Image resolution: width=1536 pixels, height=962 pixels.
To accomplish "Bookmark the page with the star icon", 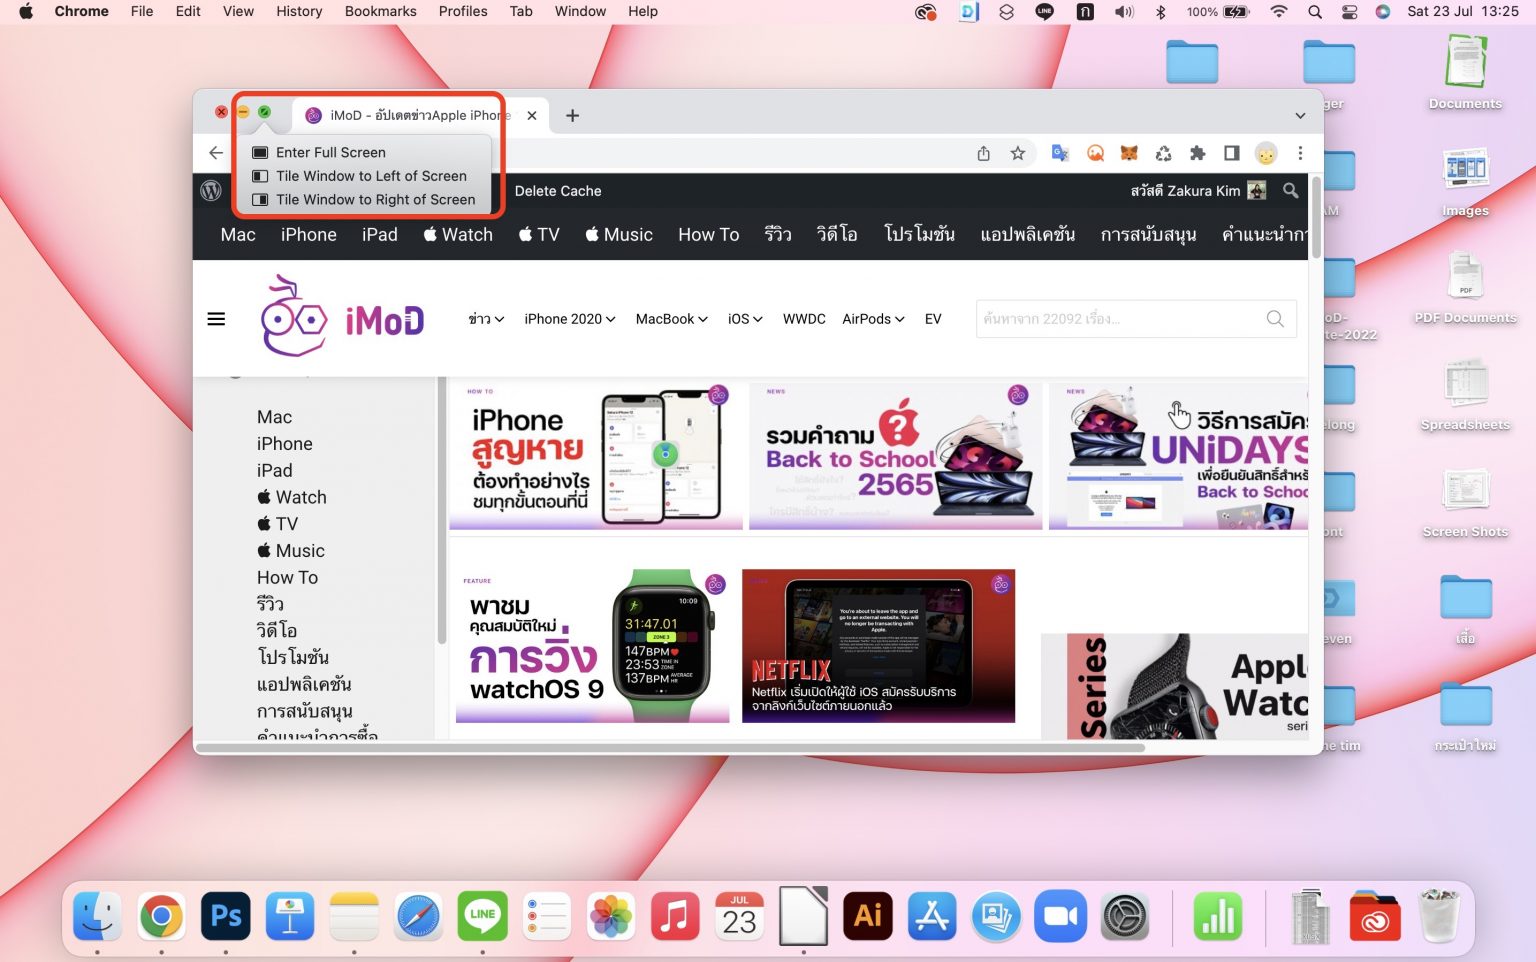I will [1018, 153].
